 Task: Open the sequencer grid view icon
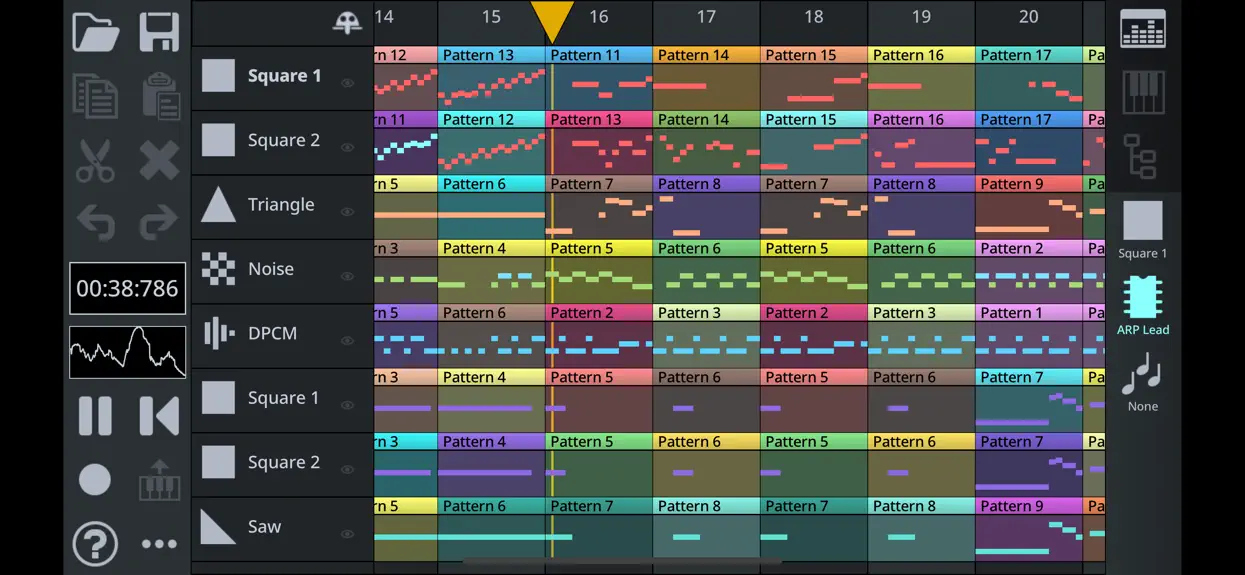click(1143, 28)
